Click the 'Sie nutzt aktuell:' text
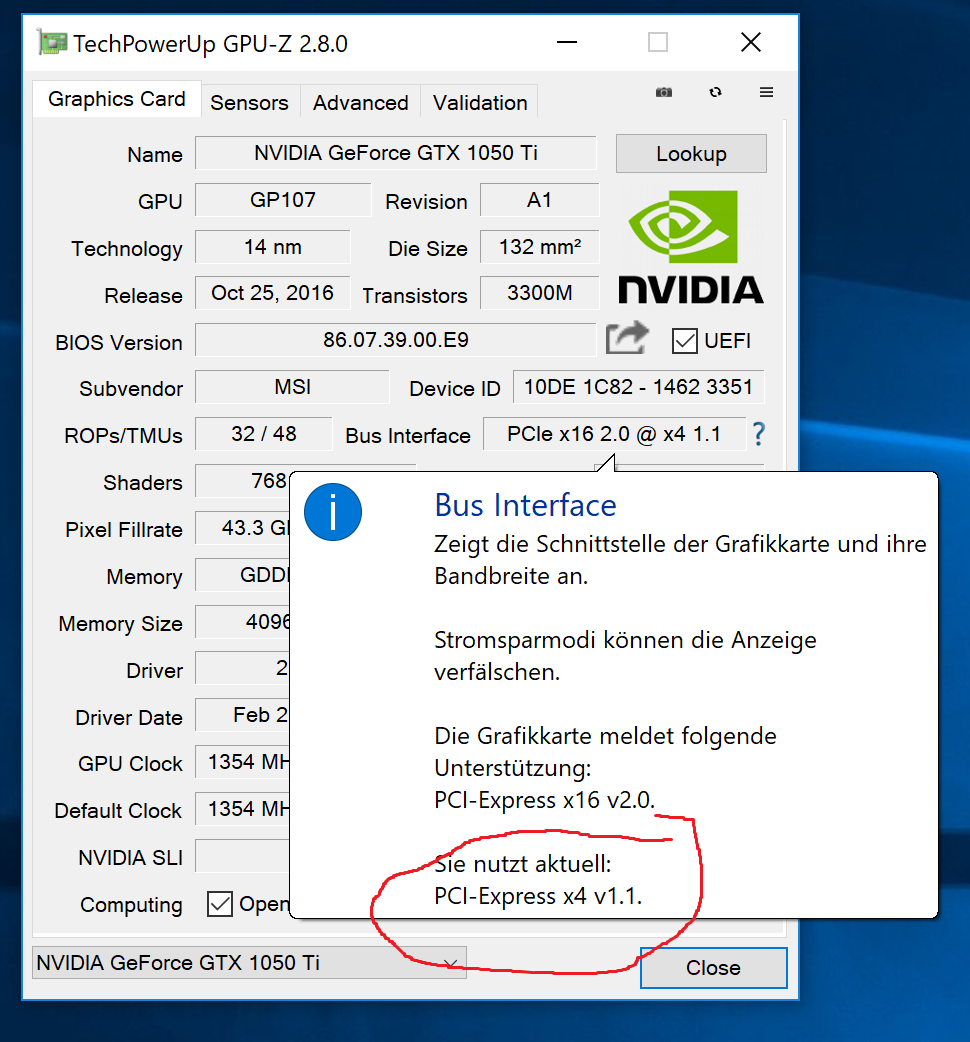Screen dimensions: 970x1042 523,864
